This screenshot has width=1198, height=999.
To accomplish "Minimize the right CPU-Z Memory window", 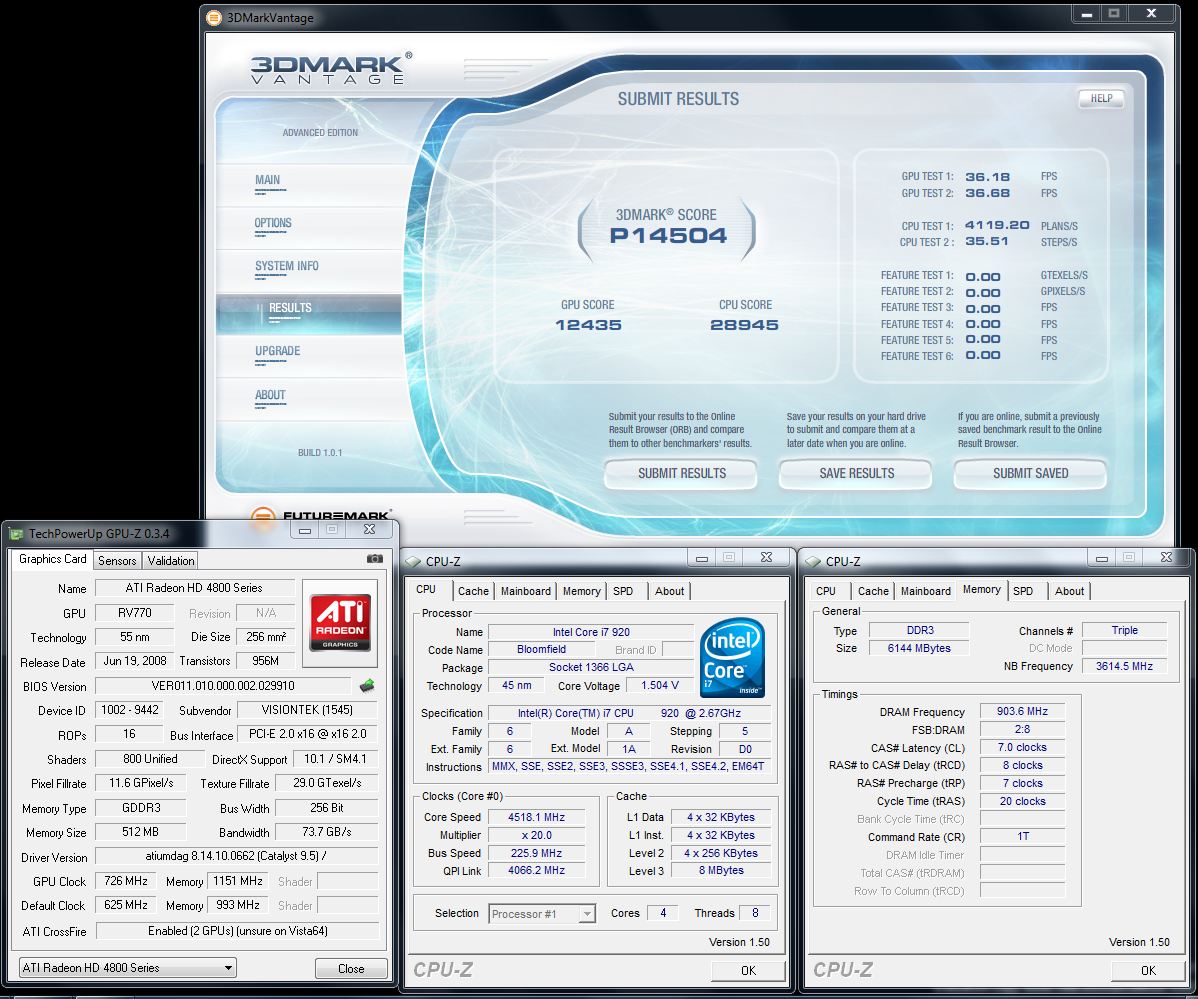I will 1102,558.
